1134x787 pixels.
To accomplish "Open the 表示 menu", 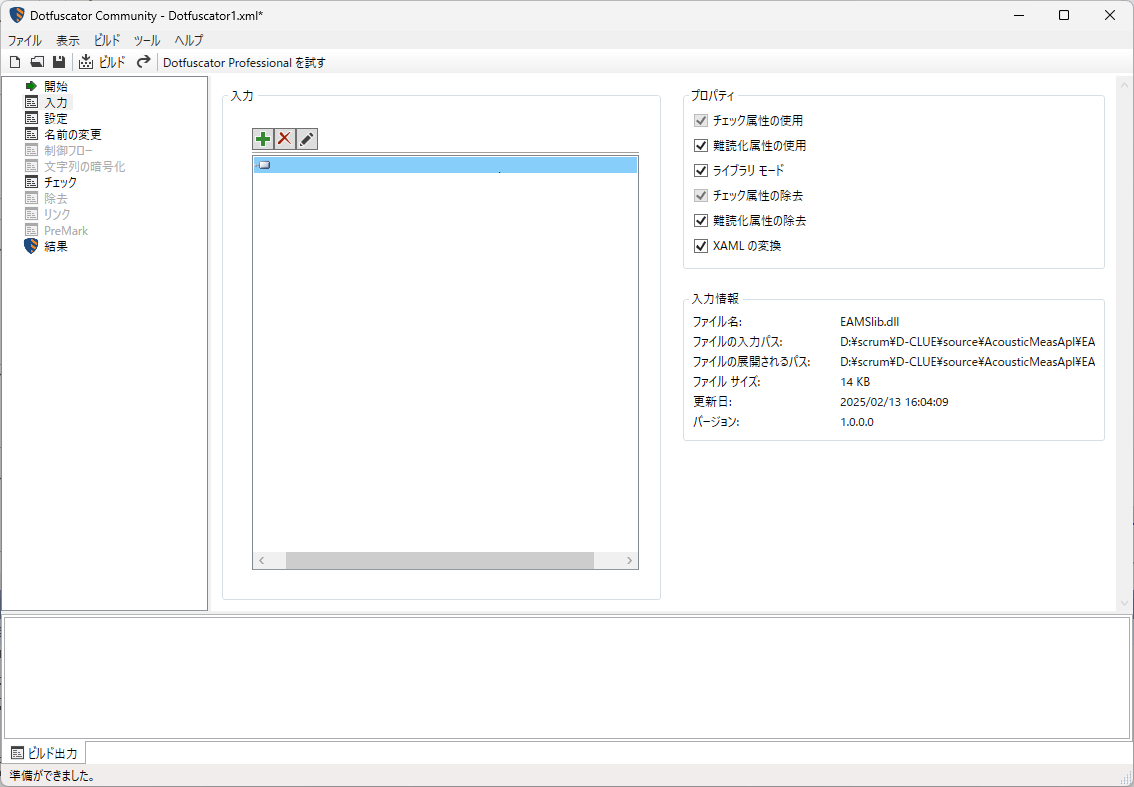I will pos(68,41).
